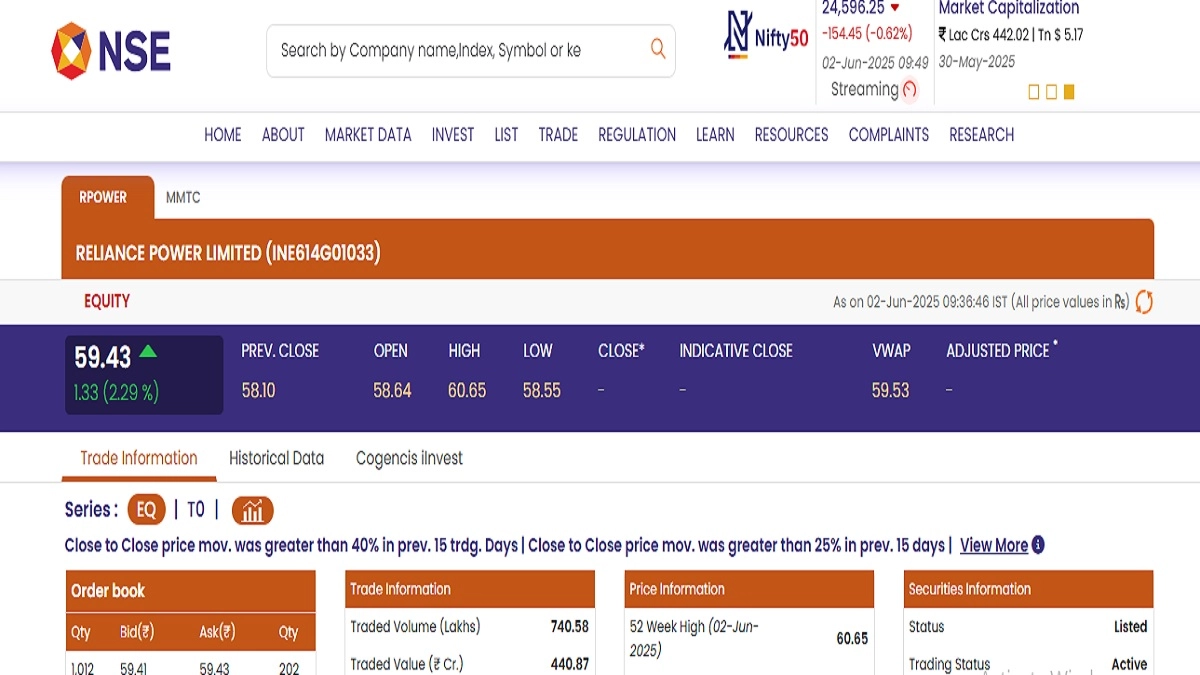1200x675 pixels.
Task: Click the NSE logo
Action: pyautogui.click(x=111, y=50)
